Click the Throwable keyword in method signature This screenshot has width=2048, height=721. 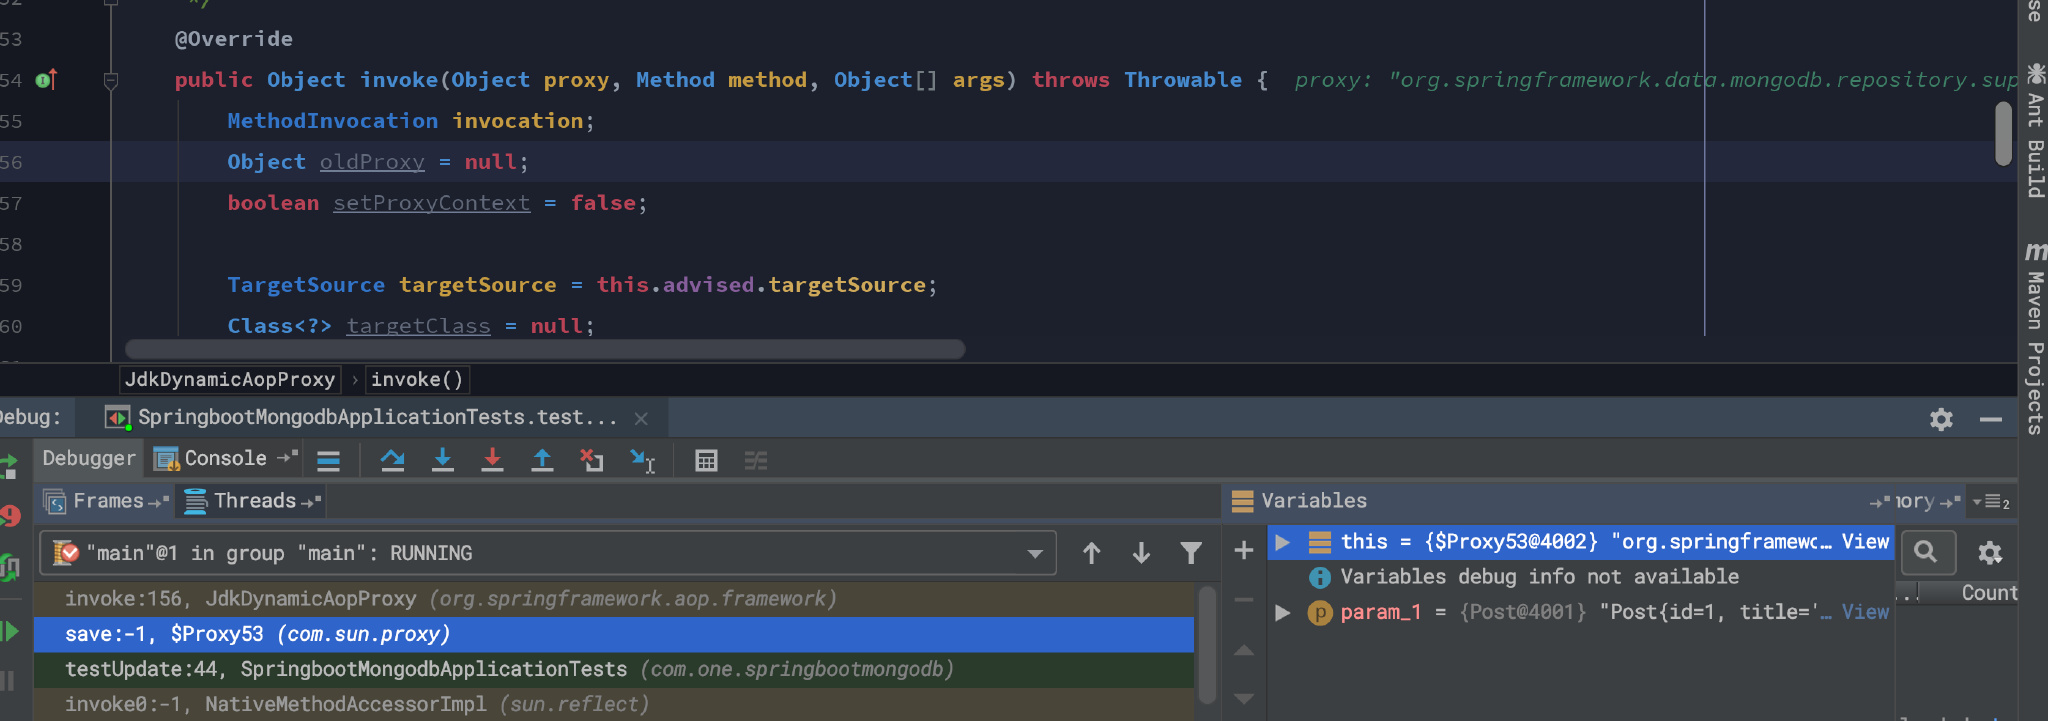pyautogui.click(x=1183, y=80)
